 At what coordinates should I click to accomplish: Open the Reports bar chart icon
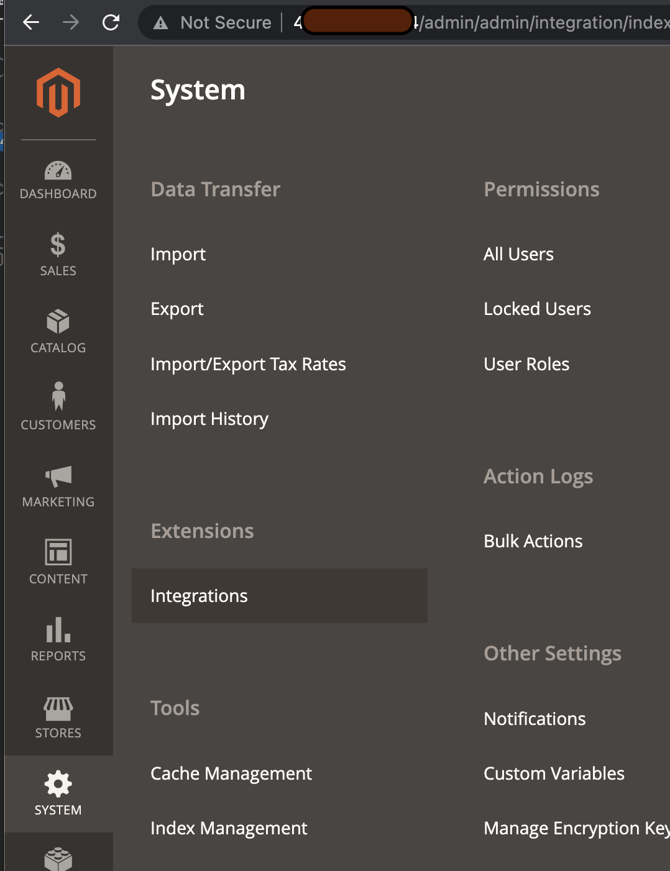[x=58, y=630]
